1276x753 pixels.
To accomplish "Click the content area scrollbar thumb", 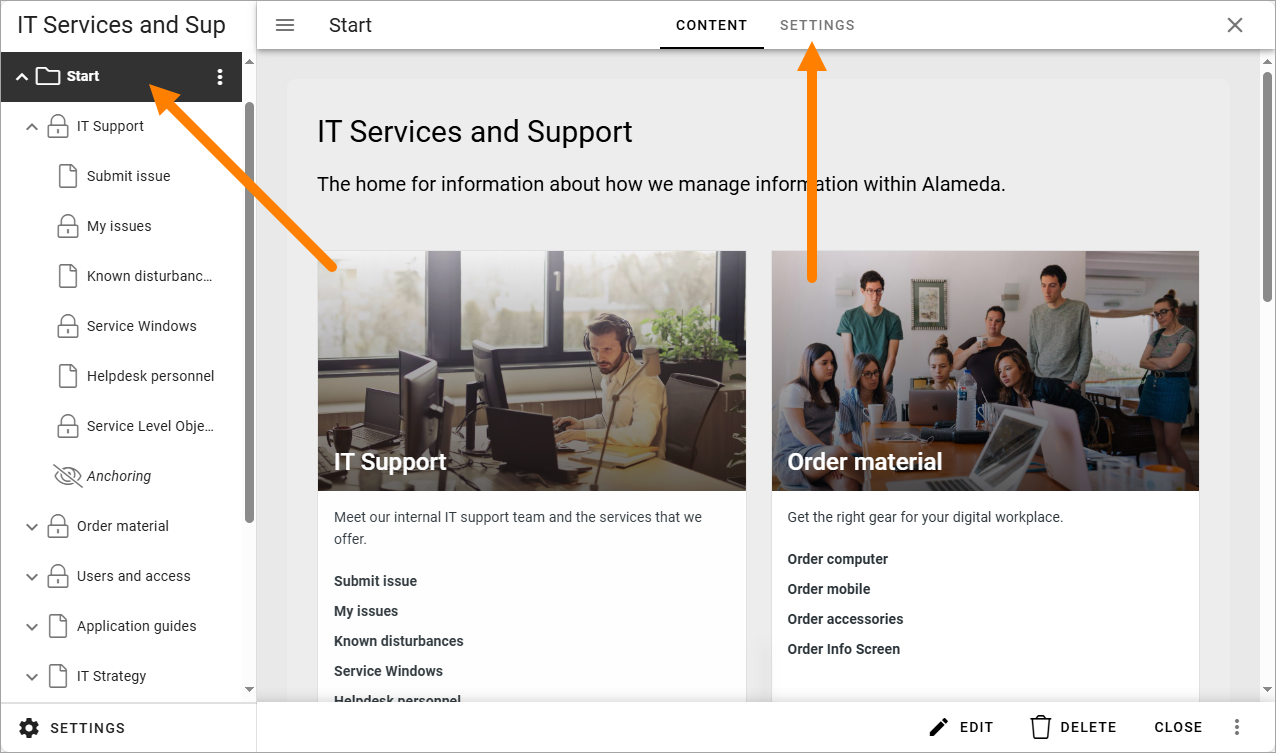I will 1268,186.
